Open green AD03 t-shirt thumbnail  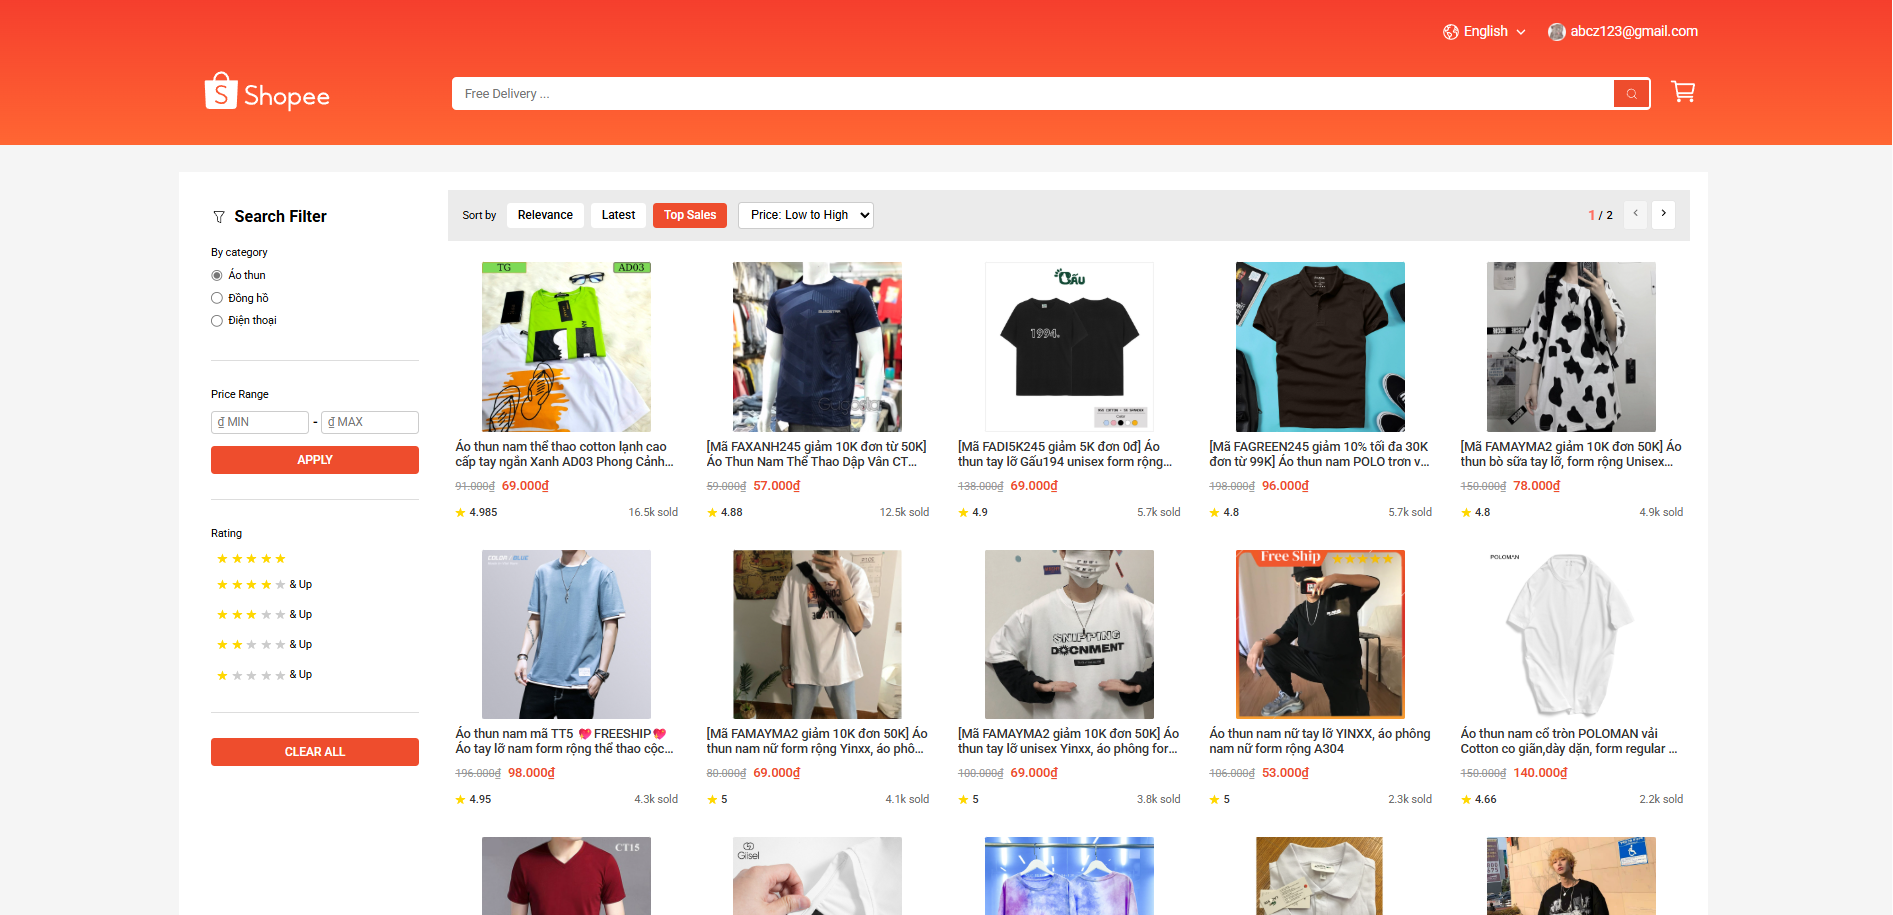[566, 347]
